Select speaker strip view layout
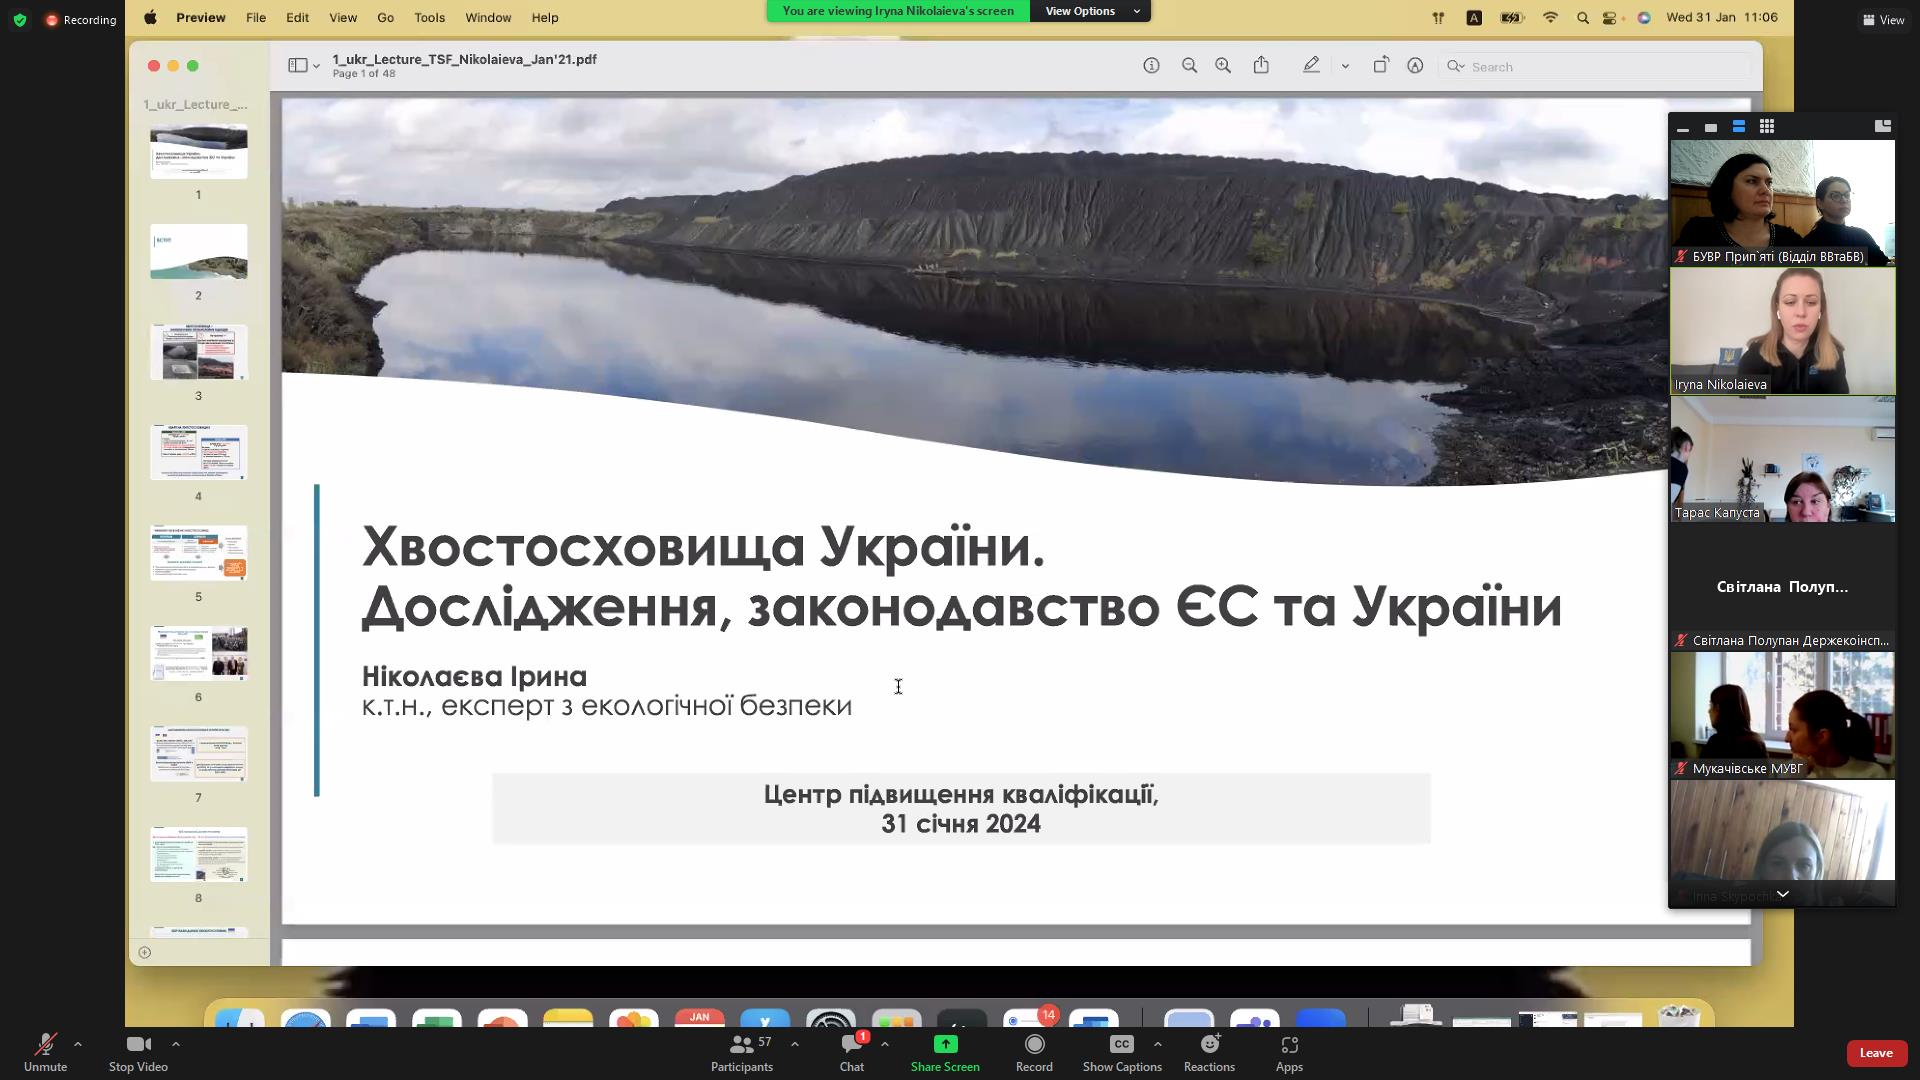 (1739, 126)
